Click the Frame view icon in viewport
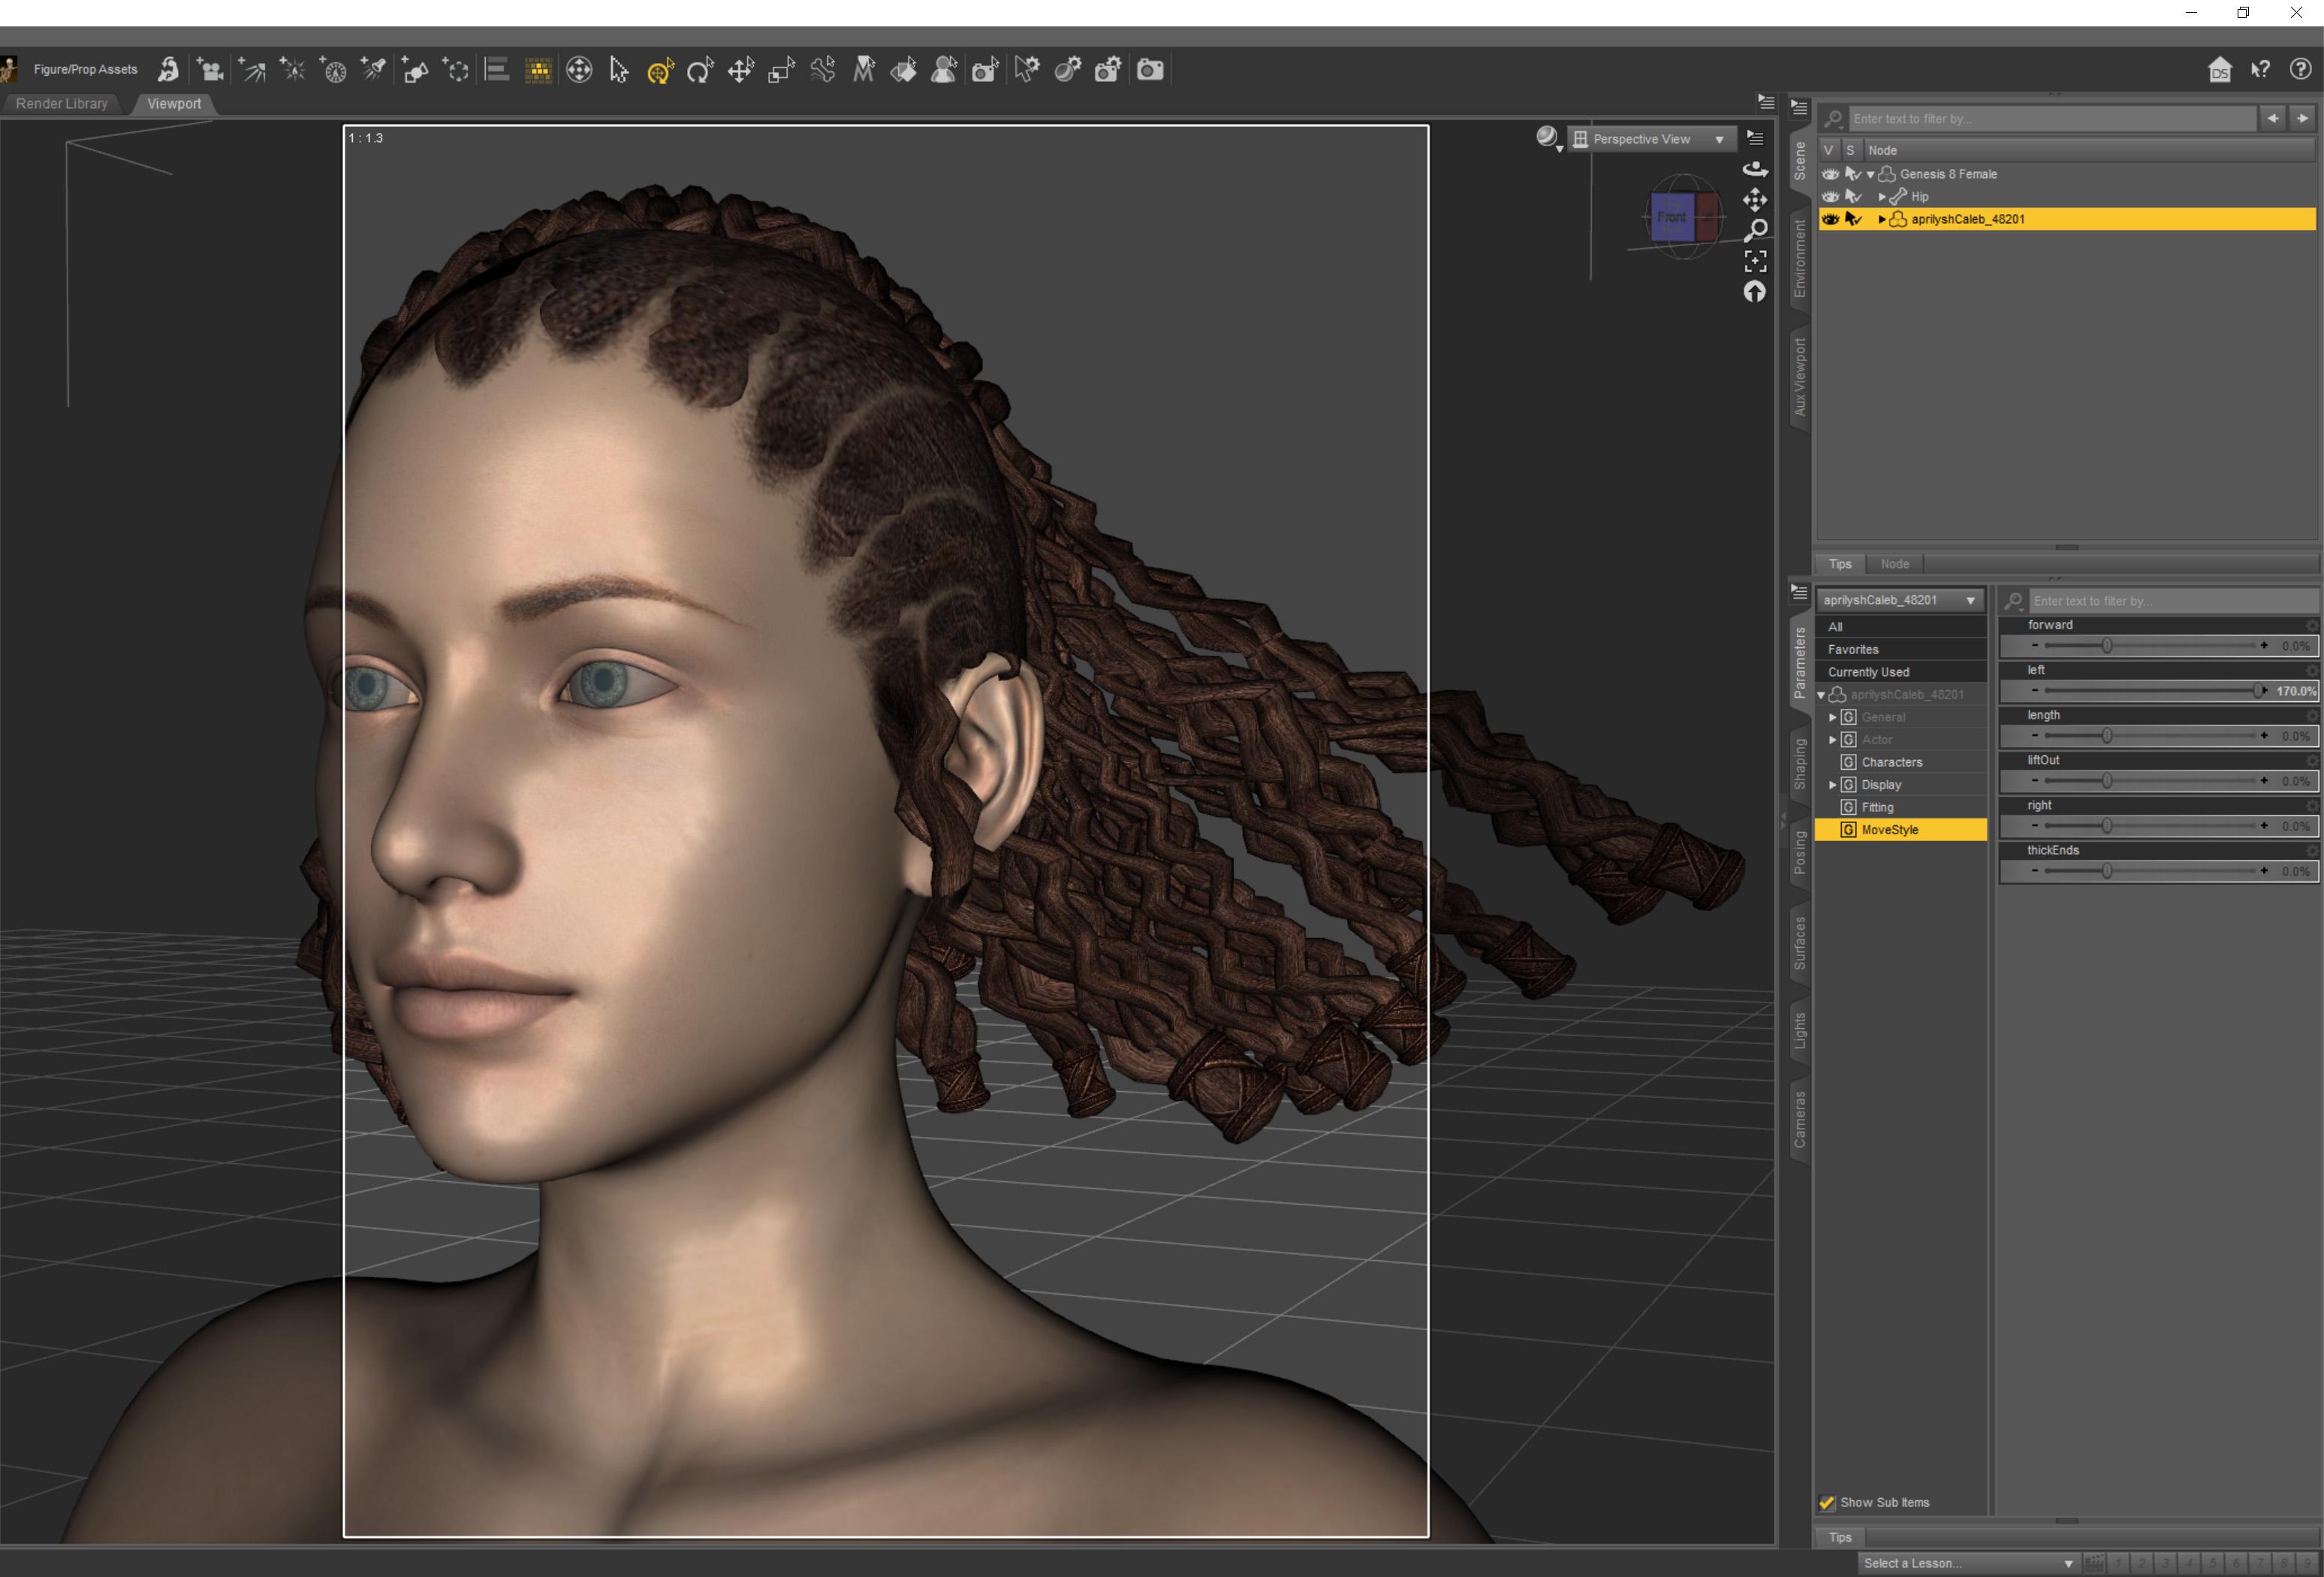Screen dimensions: 2324x1577 click(1755, 261)
